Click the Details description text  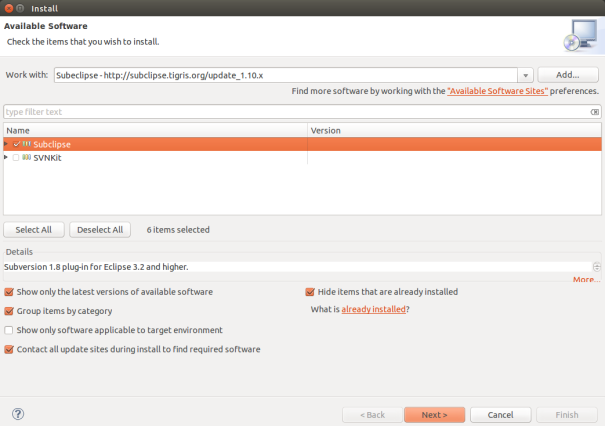(96, 267)
